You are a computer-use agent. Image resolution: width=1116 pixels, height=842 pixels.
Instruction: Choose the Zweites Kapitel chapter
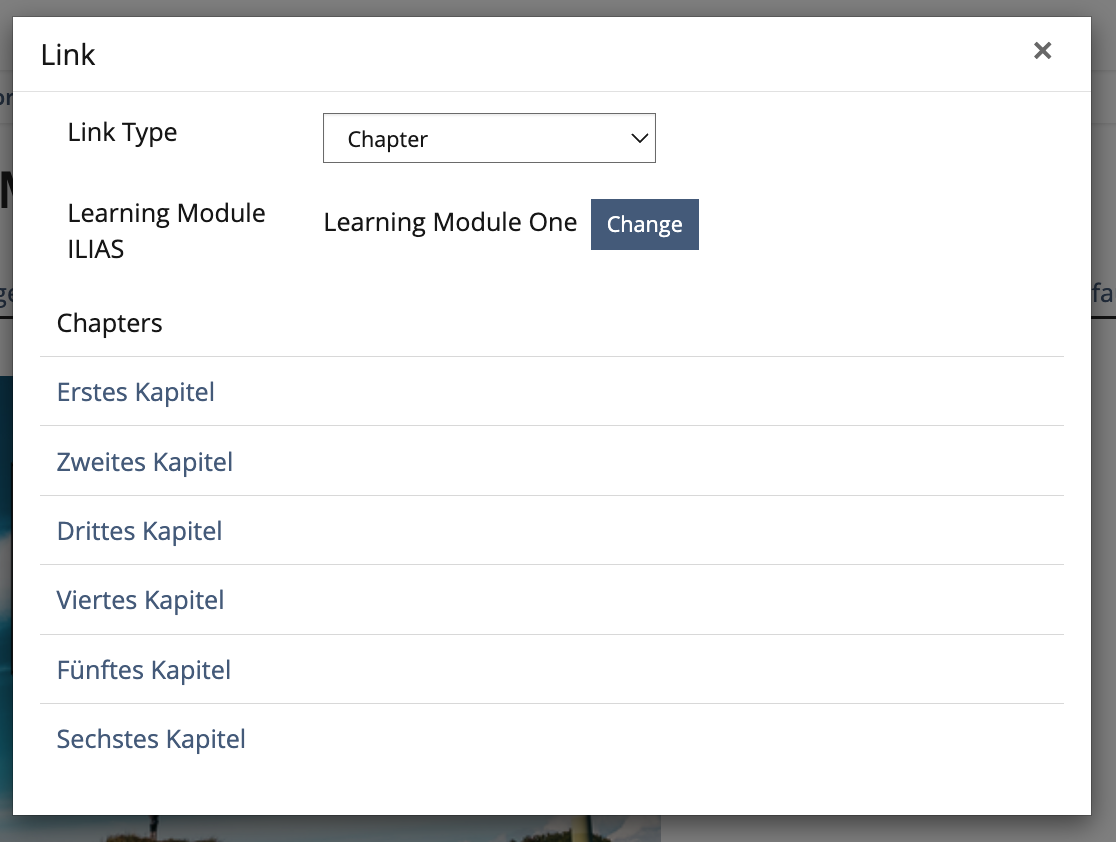coord(145,462)
